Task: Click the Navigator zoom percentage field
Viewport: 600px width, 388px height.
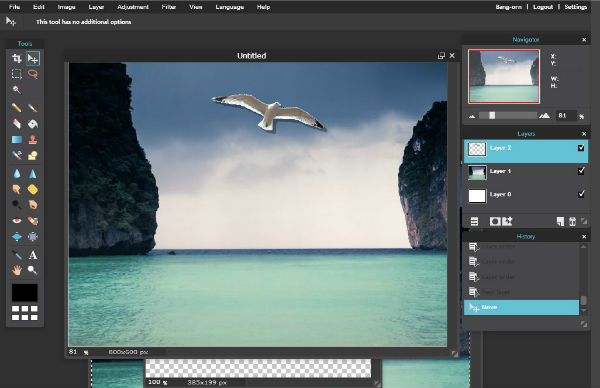Action: [x=566, y=116]
